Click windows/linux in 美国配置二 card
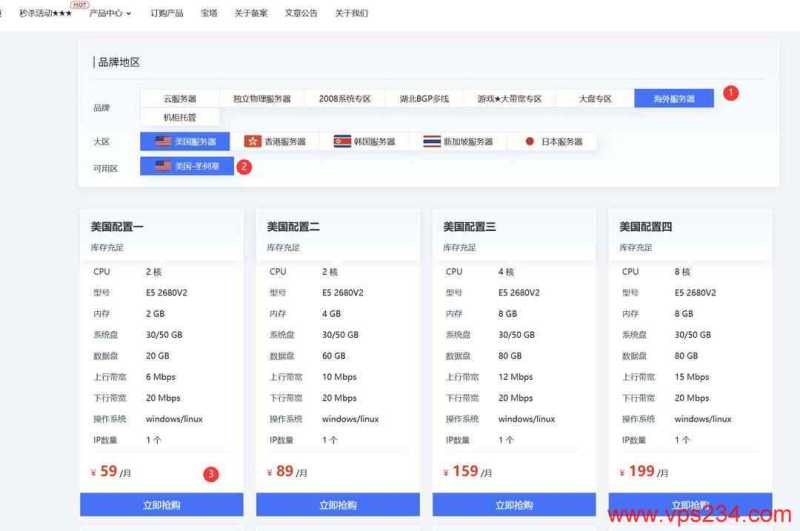800x531 pixels. tap(351, 419)
